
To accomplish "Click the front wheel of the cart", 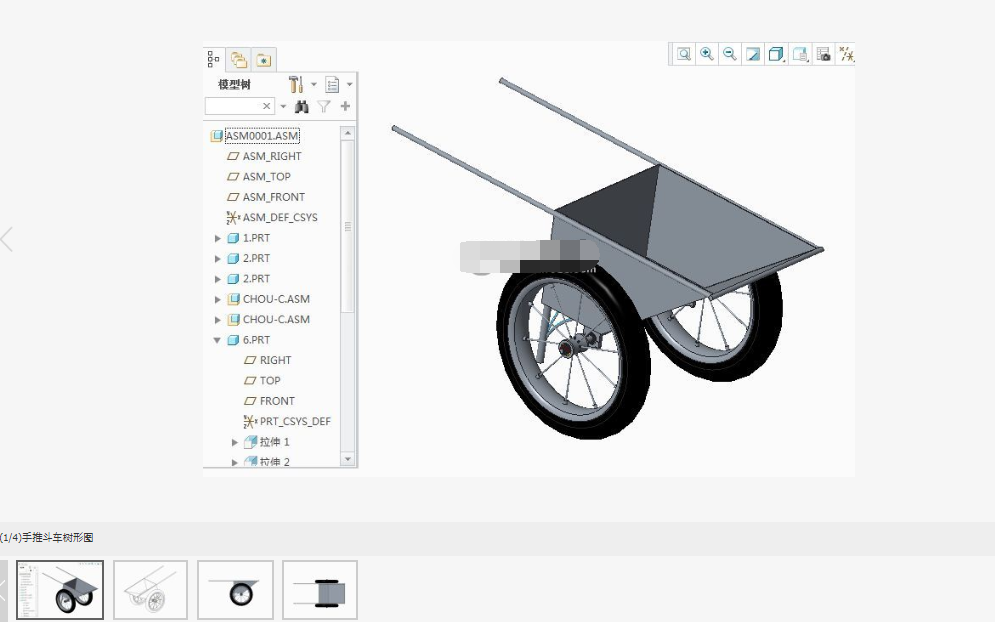I will tap(574, 351).
